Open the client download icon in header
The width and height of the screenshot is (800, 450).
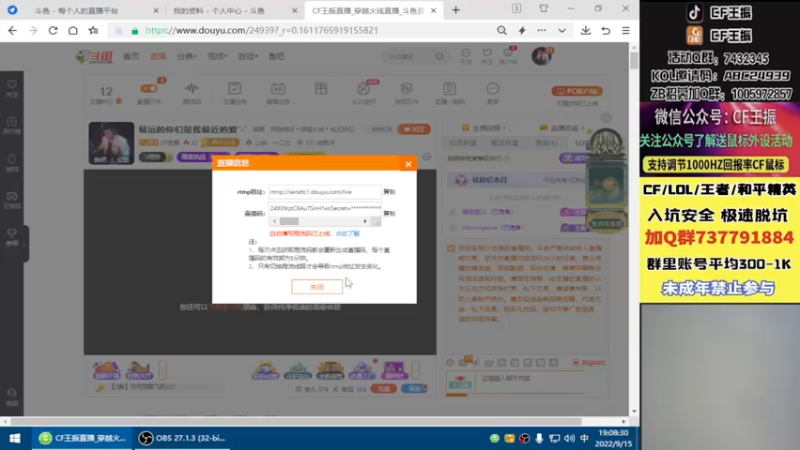pos(508,55)
